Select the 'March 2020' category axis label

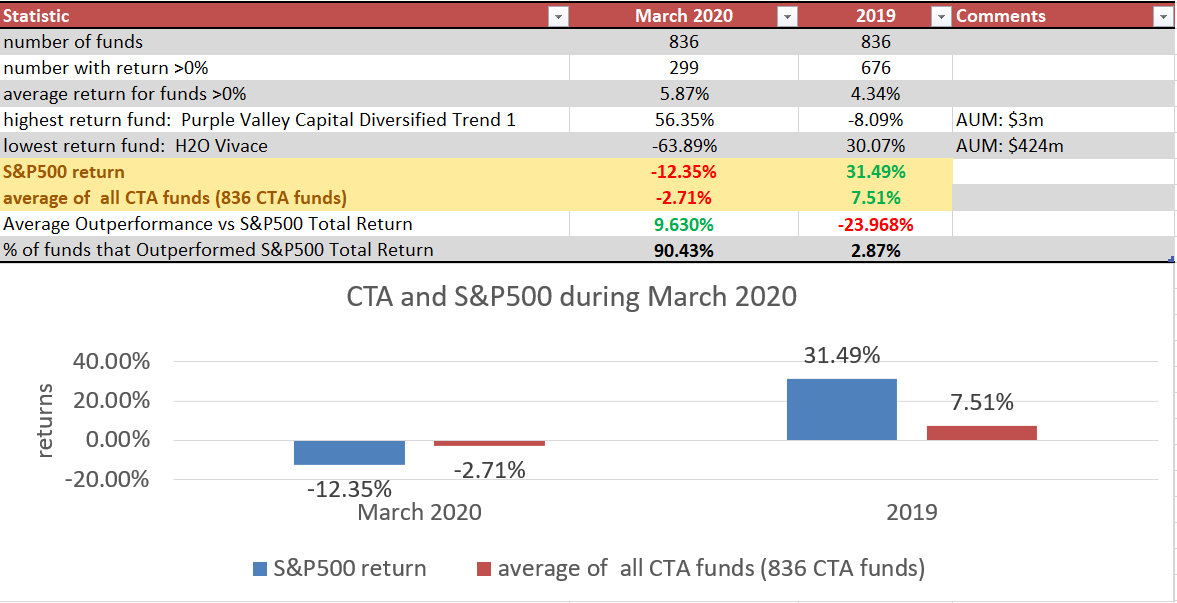pyautogui.click(x=419, y=512)
